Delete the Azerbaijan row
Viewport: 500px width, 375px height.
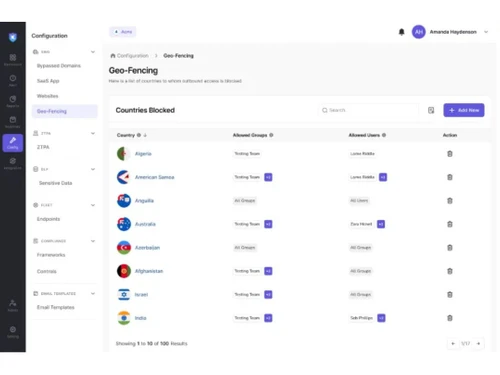[450, 248]
